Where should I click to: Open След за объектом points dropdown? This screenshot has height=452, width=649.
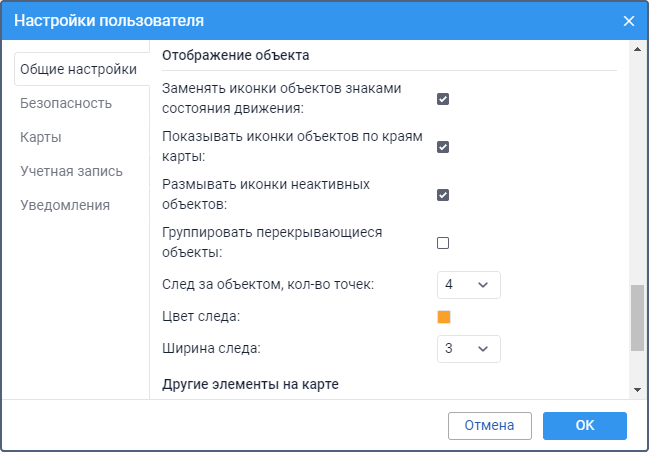469,285
